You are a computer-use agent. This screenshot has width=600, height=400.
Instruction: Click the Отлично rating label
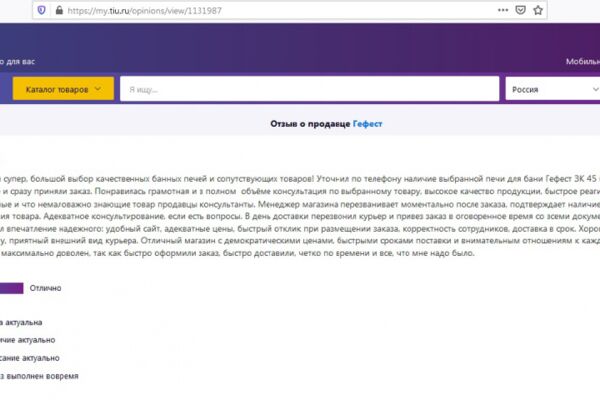[x=46, y=288]
